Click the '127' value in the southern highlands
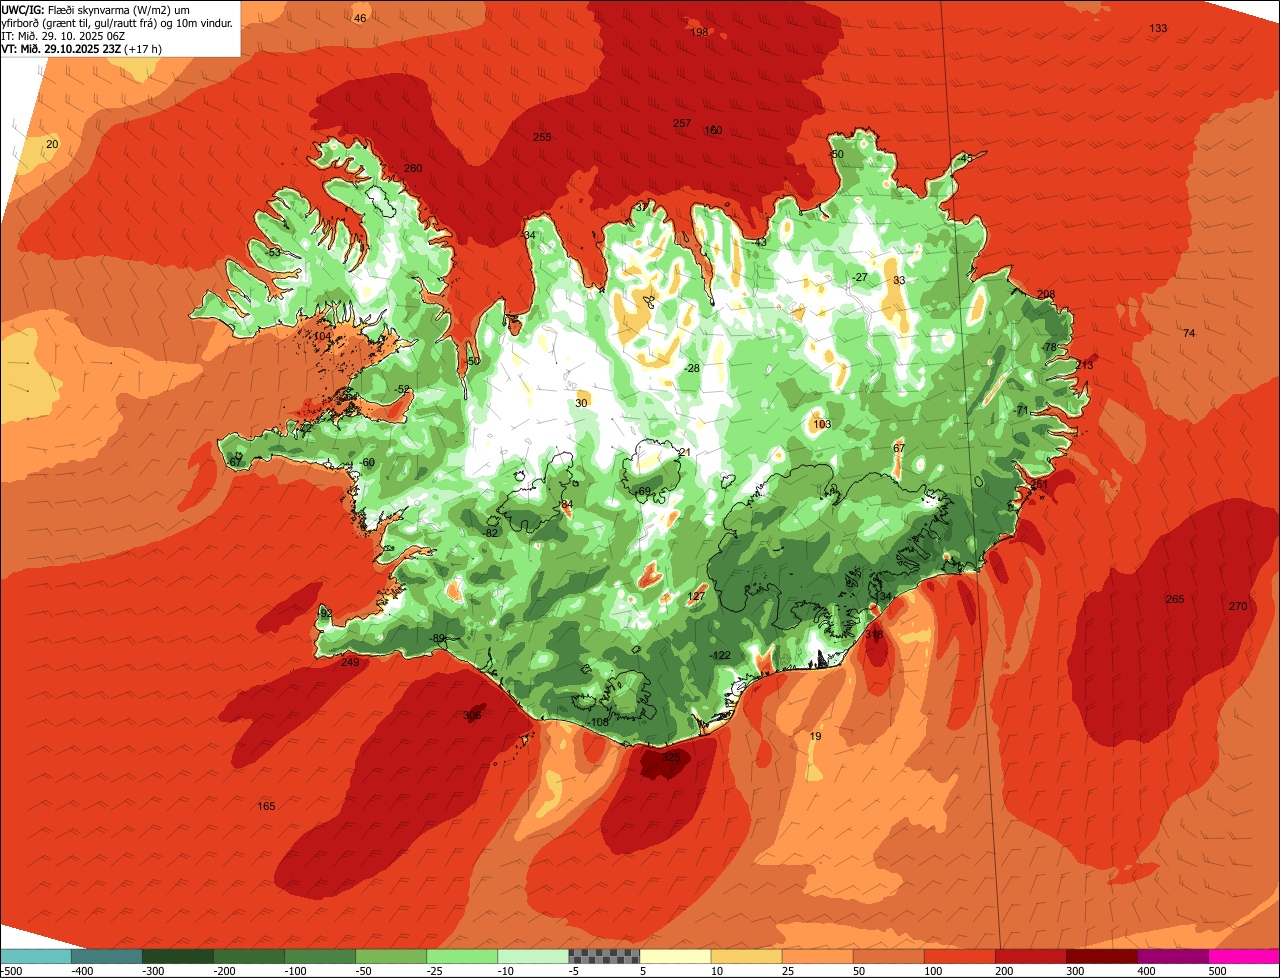This screenshot has height=978, width=1280. [x=697, y=596]
